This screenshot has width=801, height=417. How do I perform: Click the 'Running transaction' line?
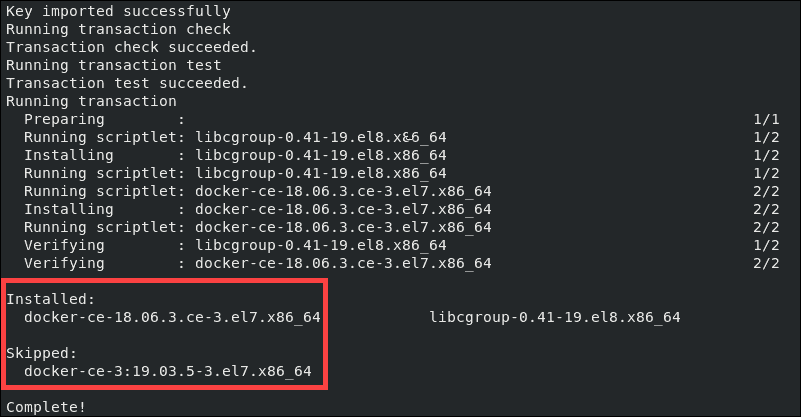(x=91, y=102)
